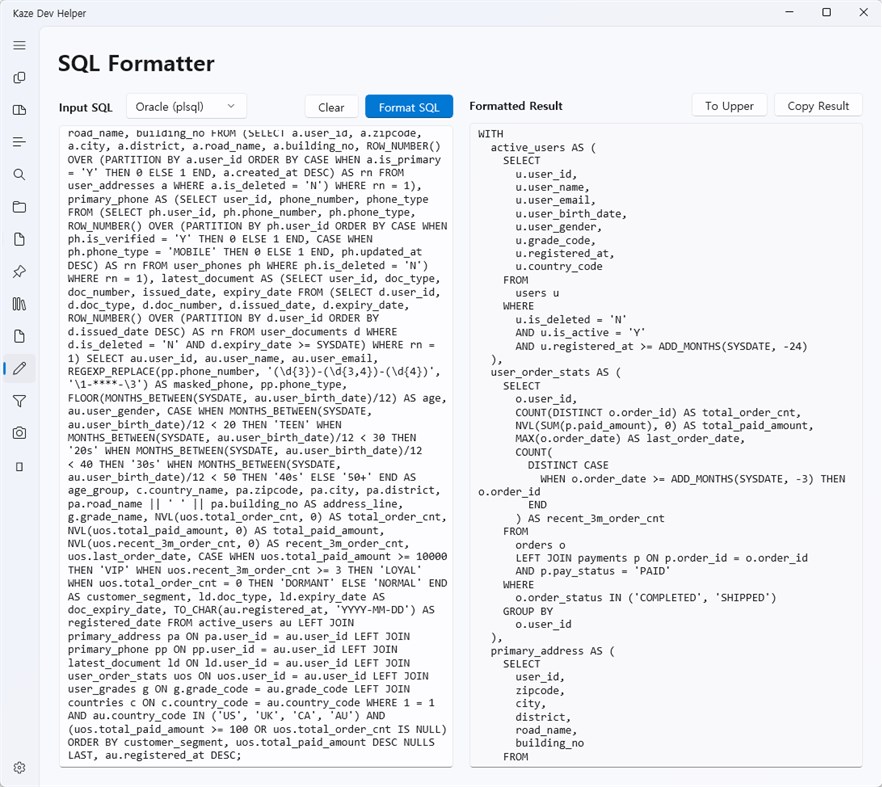The width and height of the screenshot is (882, 787).
Task: Click 'users u' line in result
Action: click(x=537, y=293)
